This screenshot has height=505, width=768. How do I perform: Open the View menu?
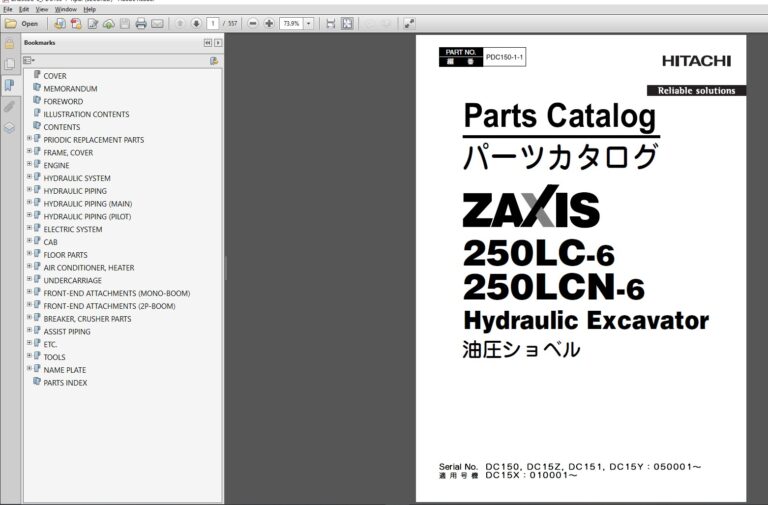point(42,9)
